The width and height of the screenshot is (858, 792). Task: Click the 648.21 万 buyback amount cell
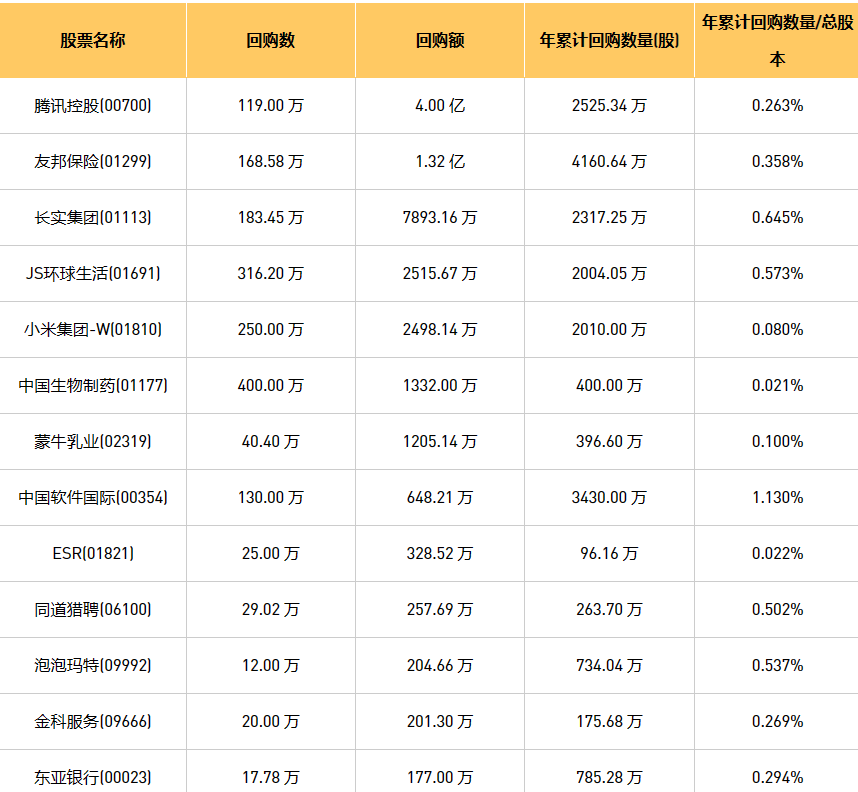point(440,497)
